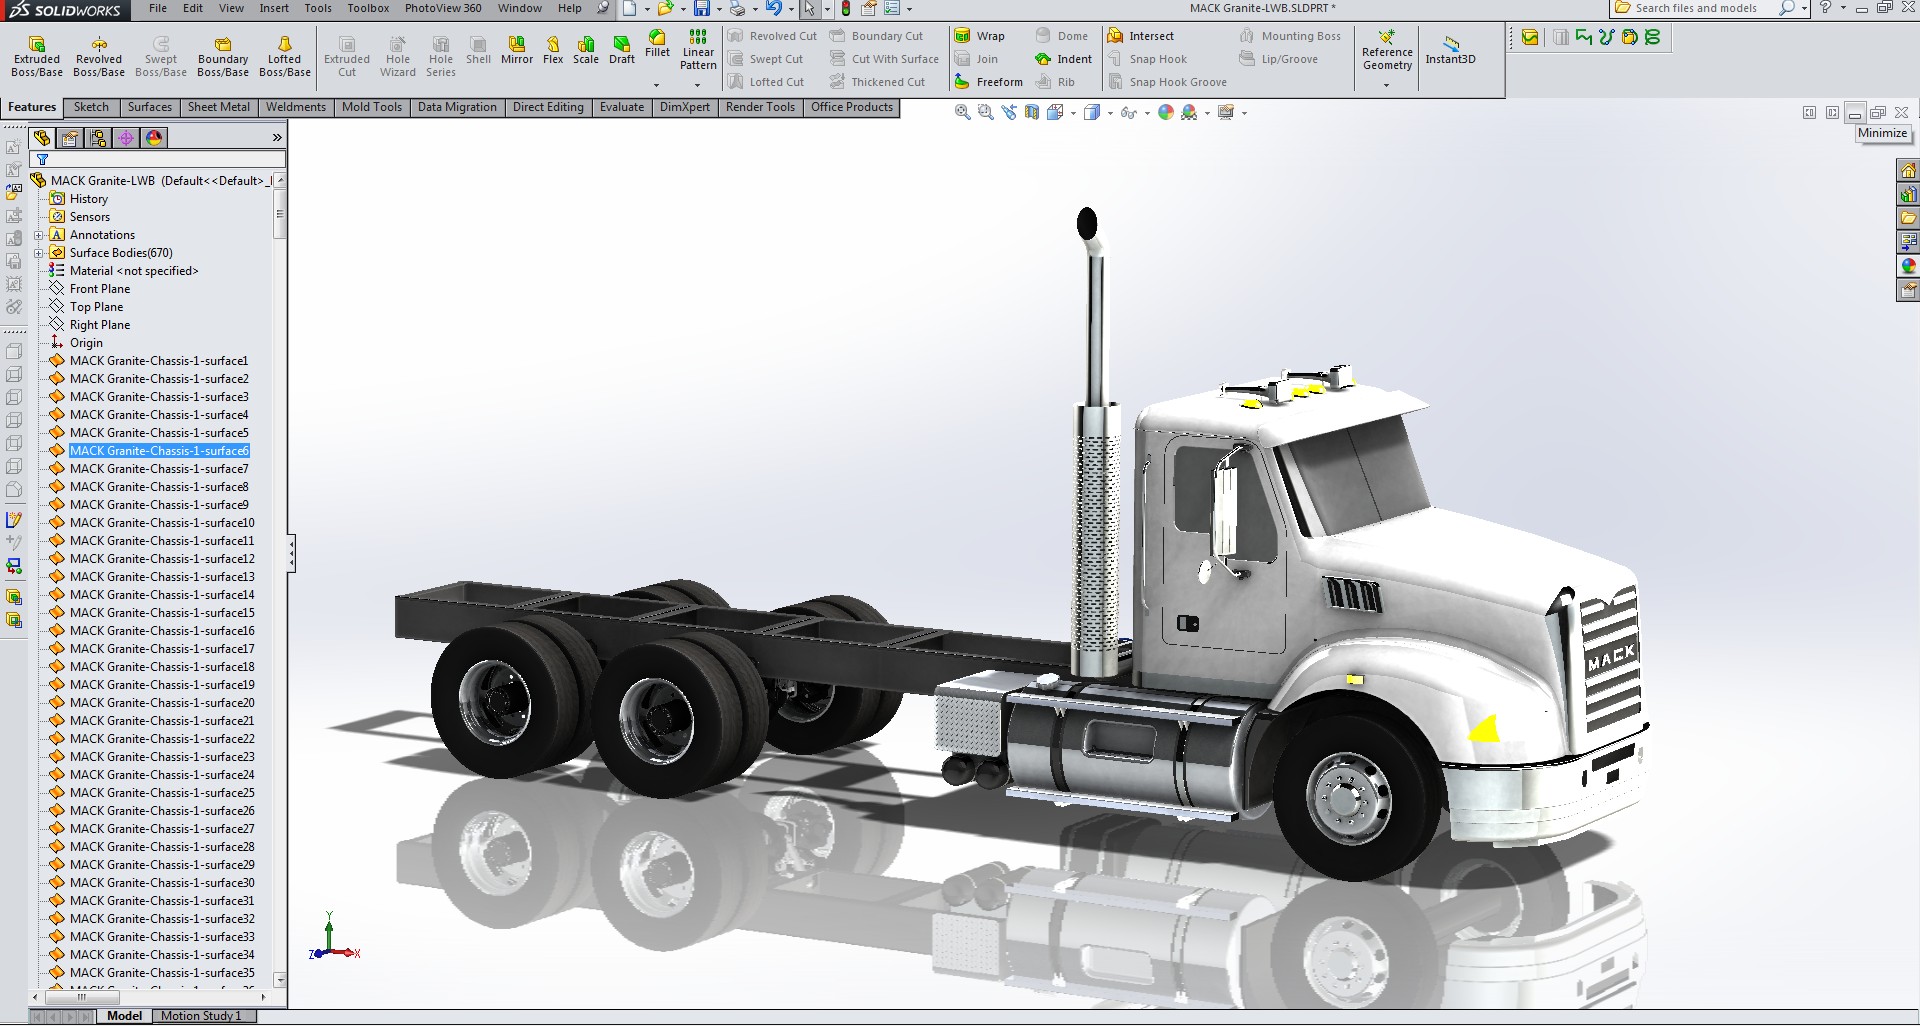Click the Indent feature

(1064, 59)
